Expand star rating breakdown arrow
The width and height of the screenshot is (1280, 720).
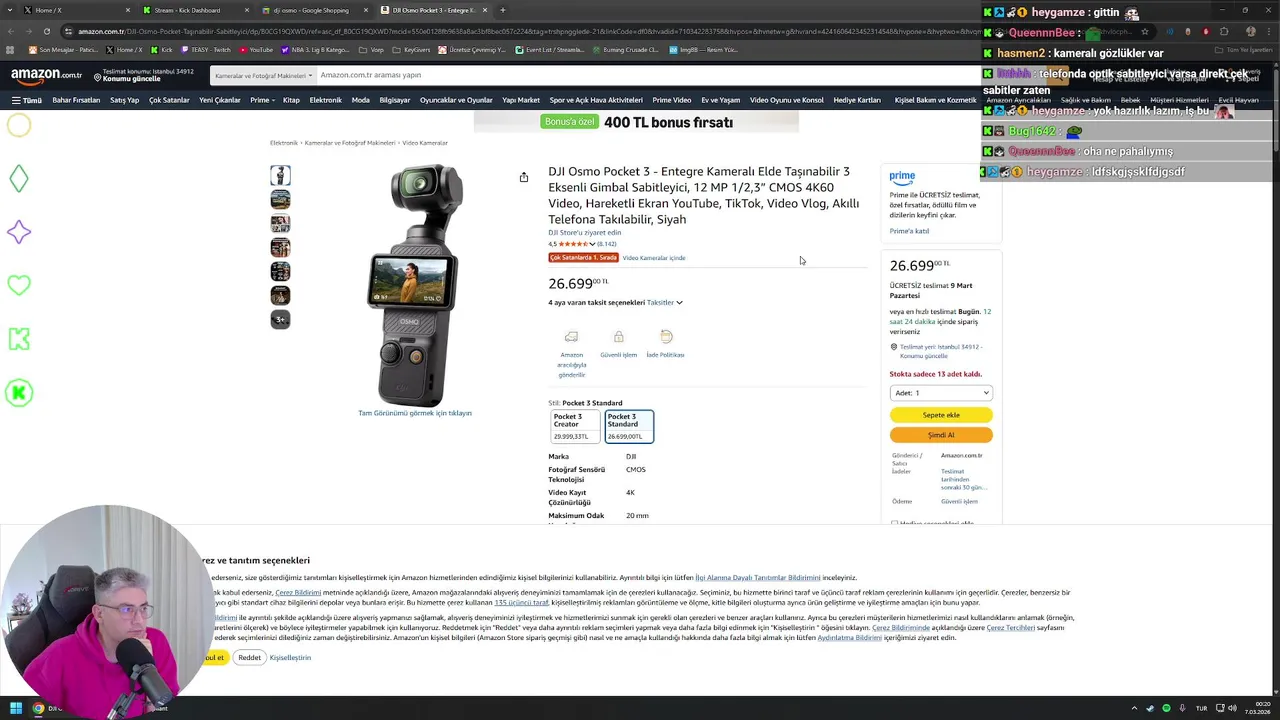pyautogui.click(x=592, y=244)
